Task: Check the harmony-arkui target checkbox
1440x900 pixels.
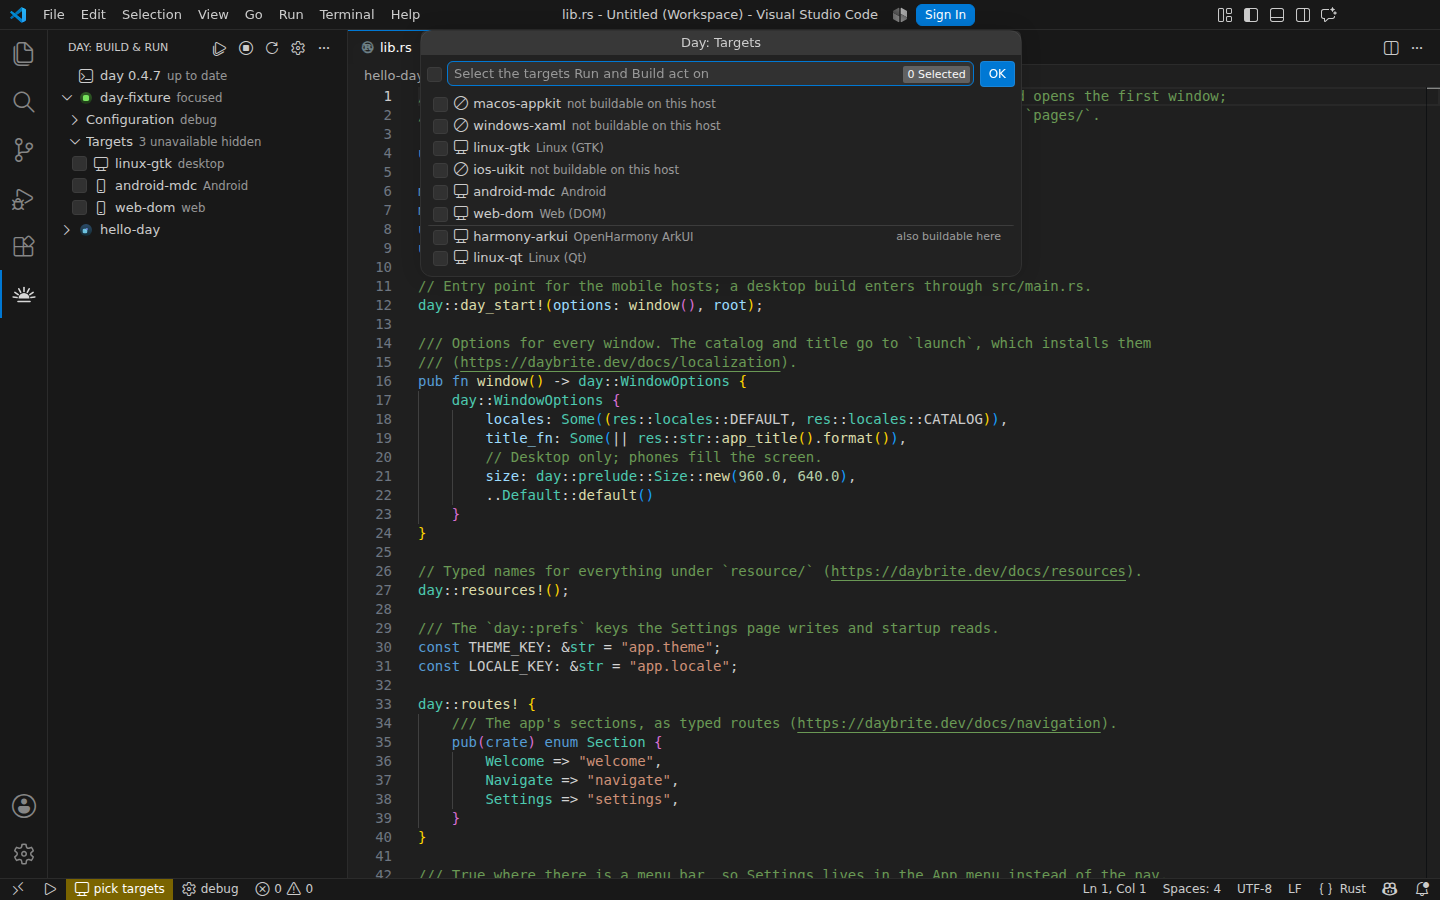Action: click(x=440, y=237)
